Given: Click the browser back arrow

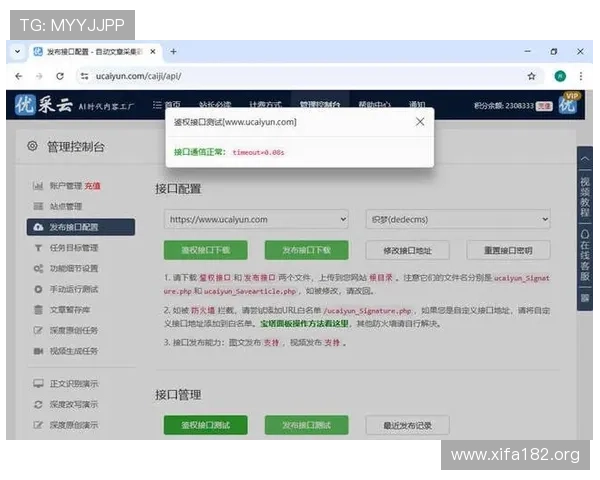Looking at the screenshot, I should pyautogui.click(x=19, y=76).
